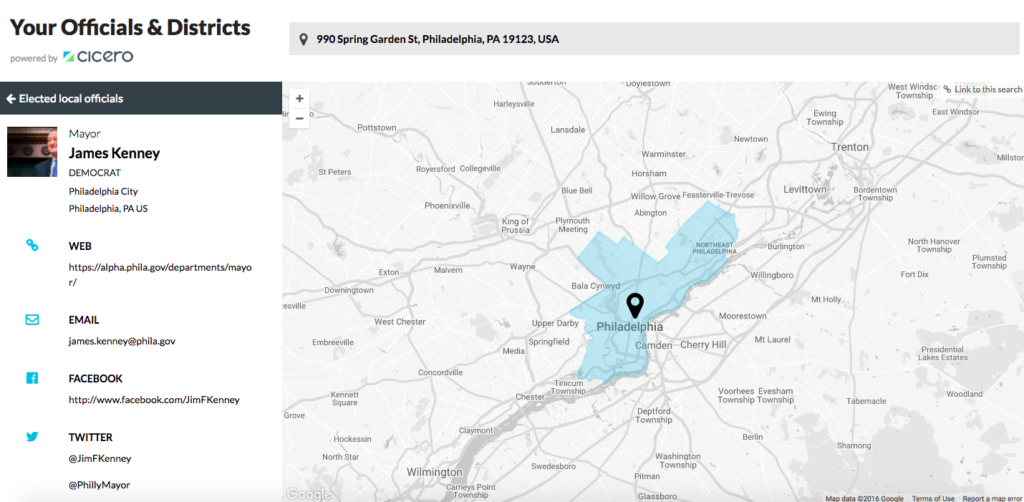Click the location pin icon in the address bar

click(x=303, y=39)
